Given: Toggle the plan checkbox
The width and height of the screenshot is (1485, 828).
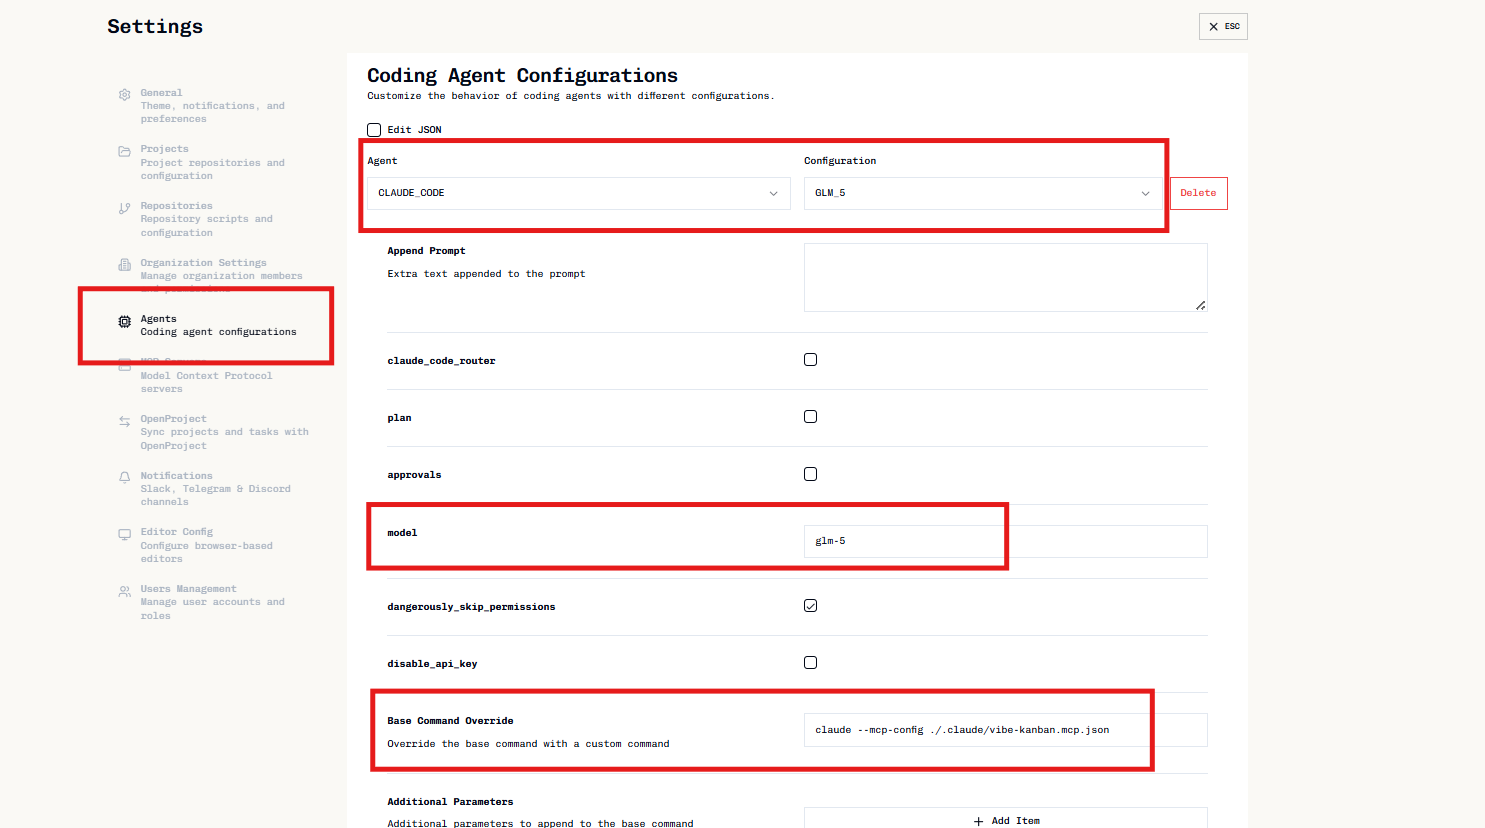Looking at the screenshot, I should point(810,417).
